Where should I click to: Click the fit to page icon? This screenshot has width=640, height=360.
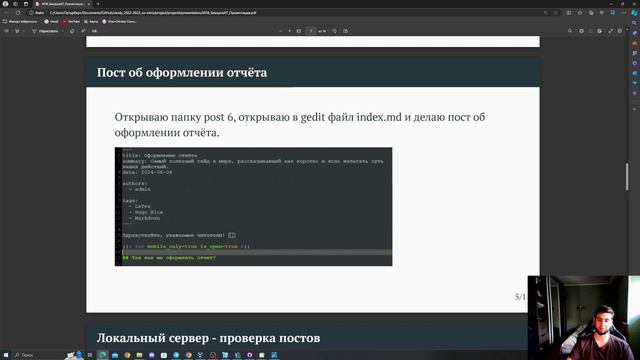pos(299,31)
